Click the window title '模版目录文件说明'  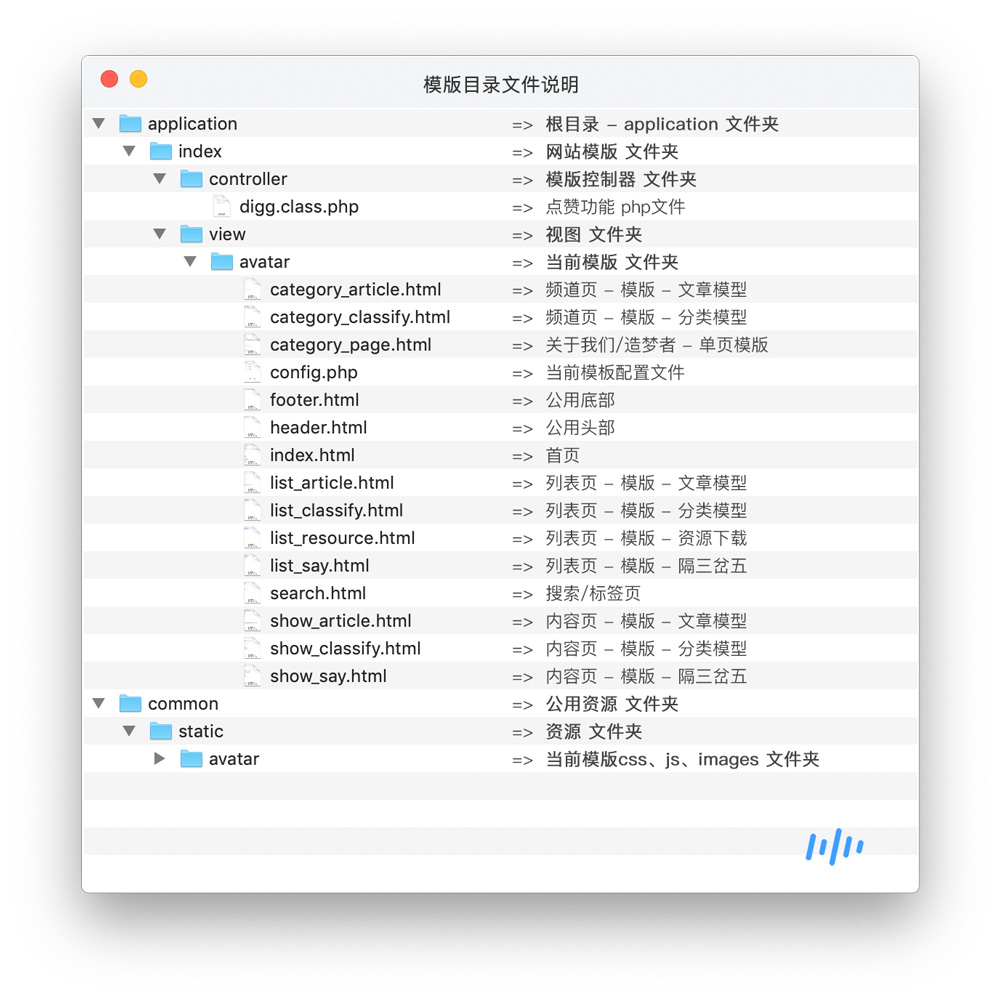pos(501,84)
